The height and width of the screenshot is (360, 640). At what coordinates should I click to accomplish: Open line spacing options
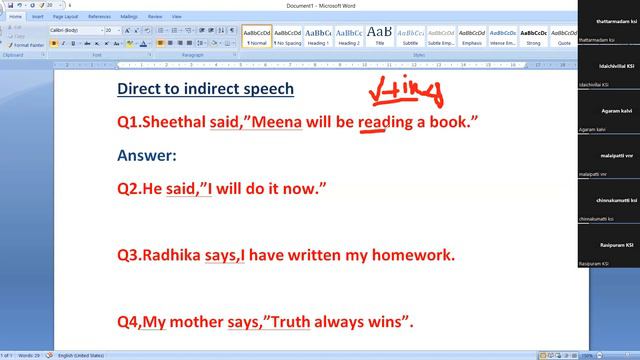click(200, 43)
